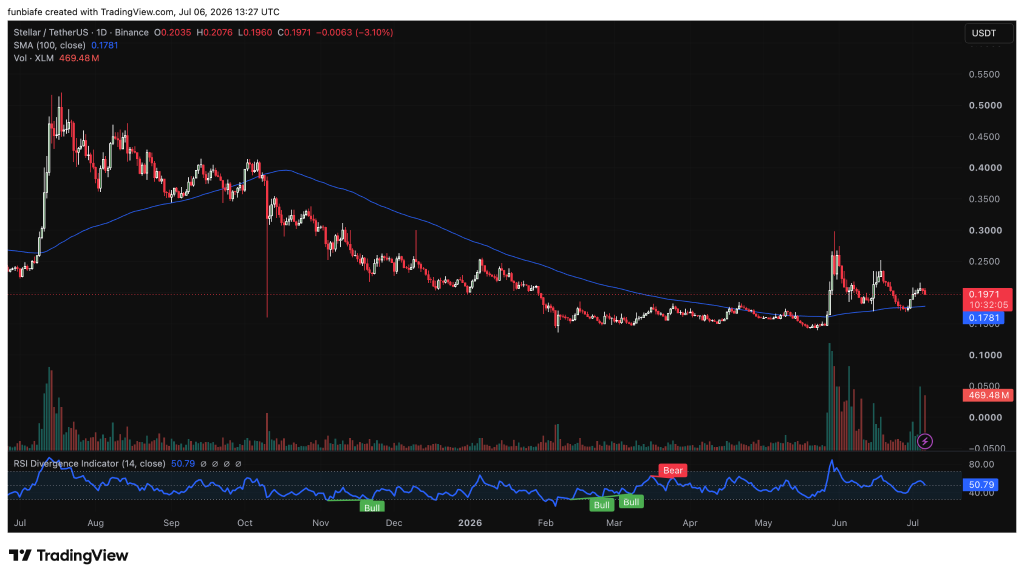1024x578 pixels.
Task: Click the open value O0.2035
Action: (172, 33)
